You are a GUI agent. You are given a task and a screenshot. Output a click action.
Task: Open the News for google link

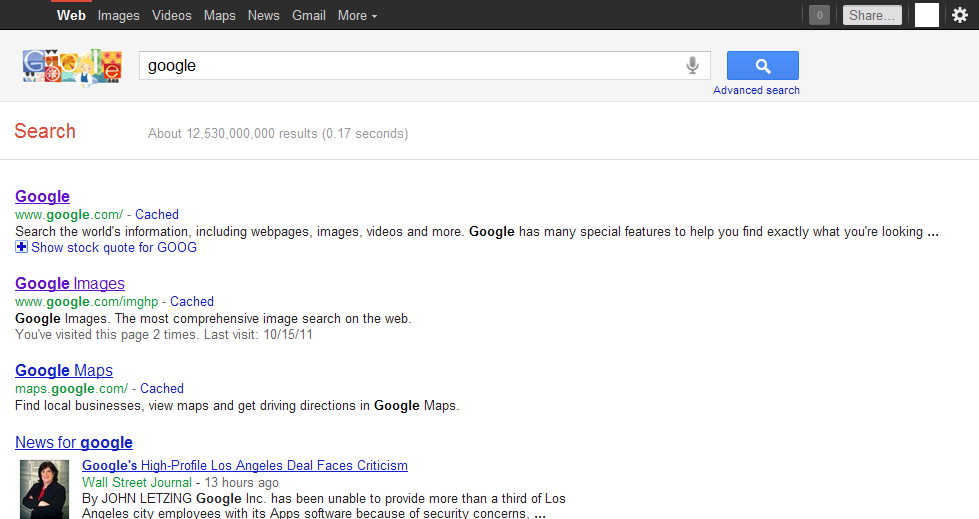point(74,442)
